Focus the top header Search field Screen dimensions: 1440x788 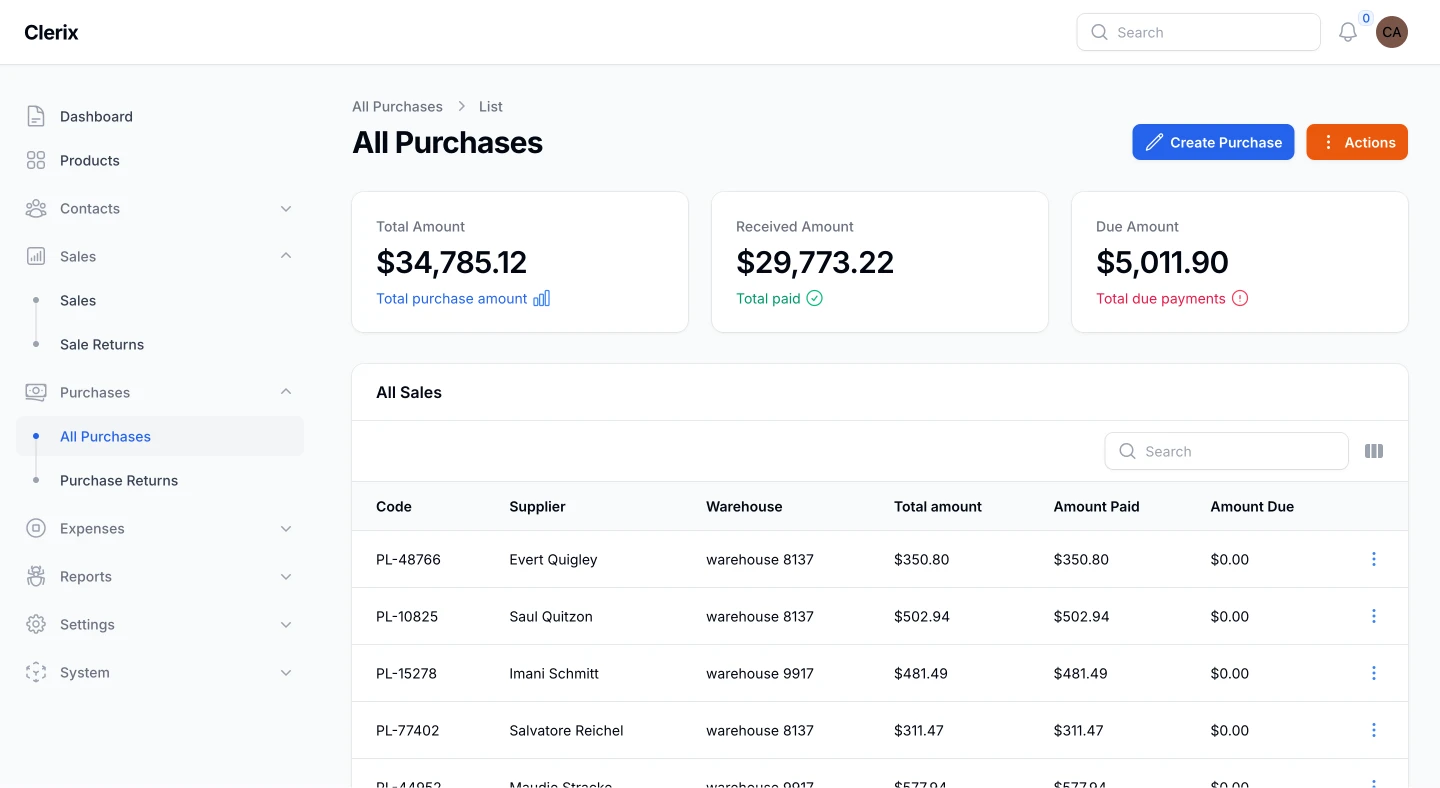click(x=1198, y=32)
